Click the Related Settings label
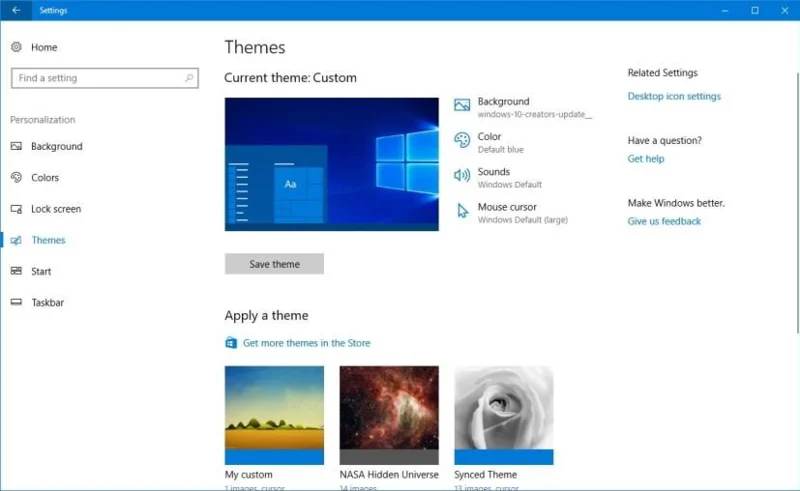The width and height of the screenshot is (800, 491). [x=662, y=72]
